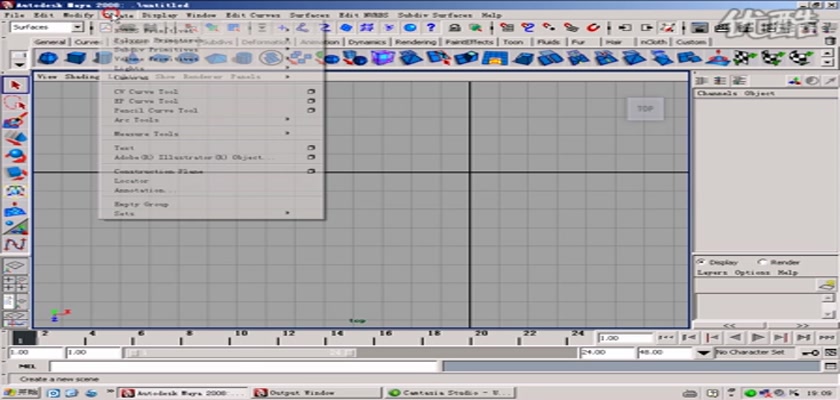Toggle construction history icon on status line
This screenshot has height=400, width=840.
[x=668, y=27]
